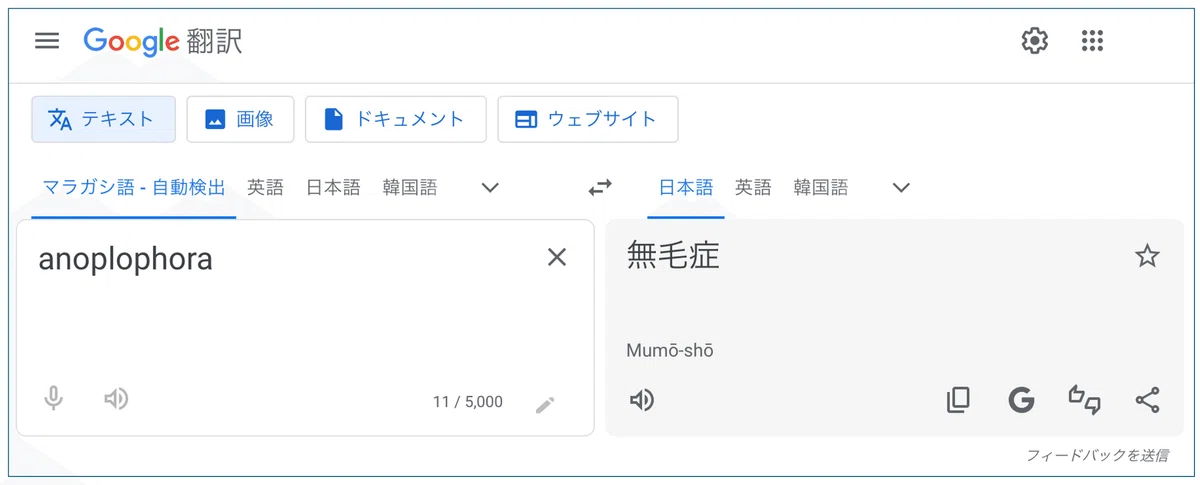This screenshot has width=1200, height=485.
Task: Listen to the translated text audio
Action: (x=641, y=401)
